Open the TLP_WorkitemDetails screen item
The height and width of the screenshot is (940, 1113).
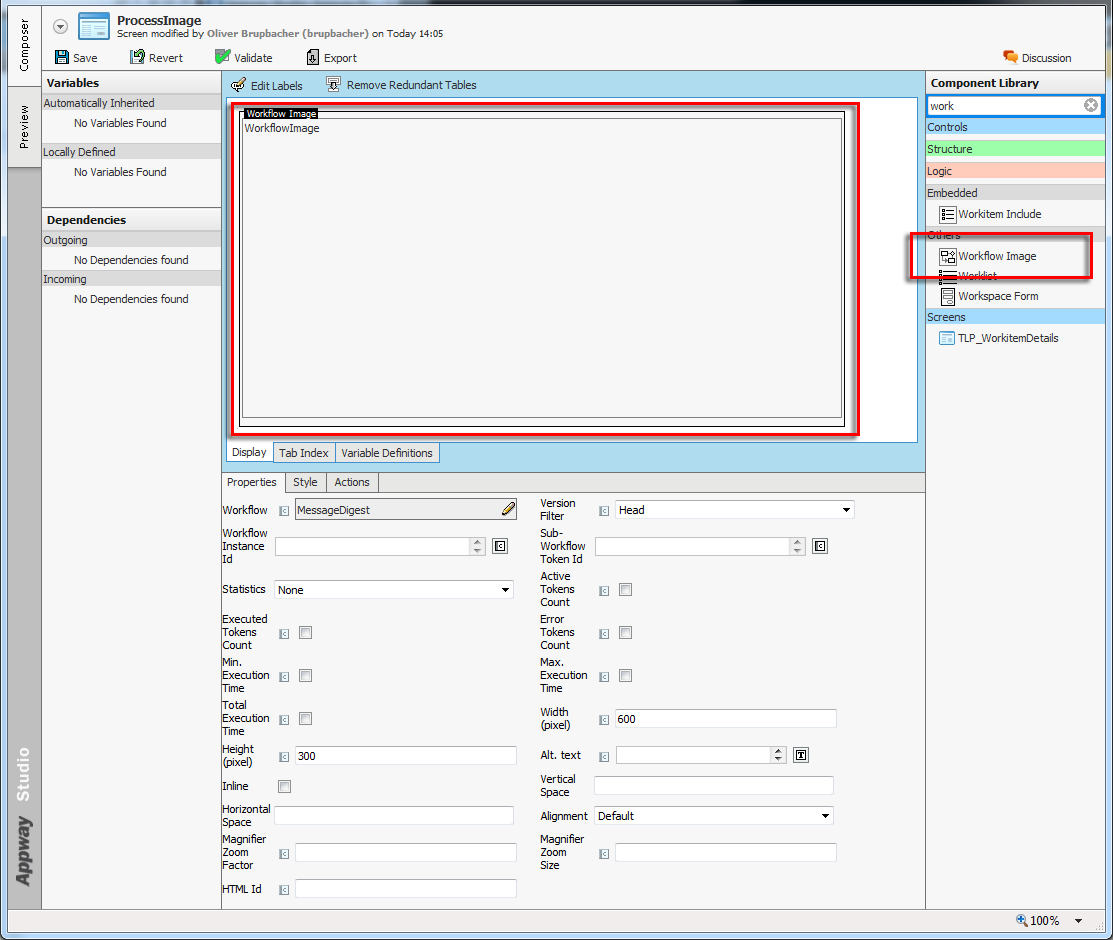[x=1007, y=338]
